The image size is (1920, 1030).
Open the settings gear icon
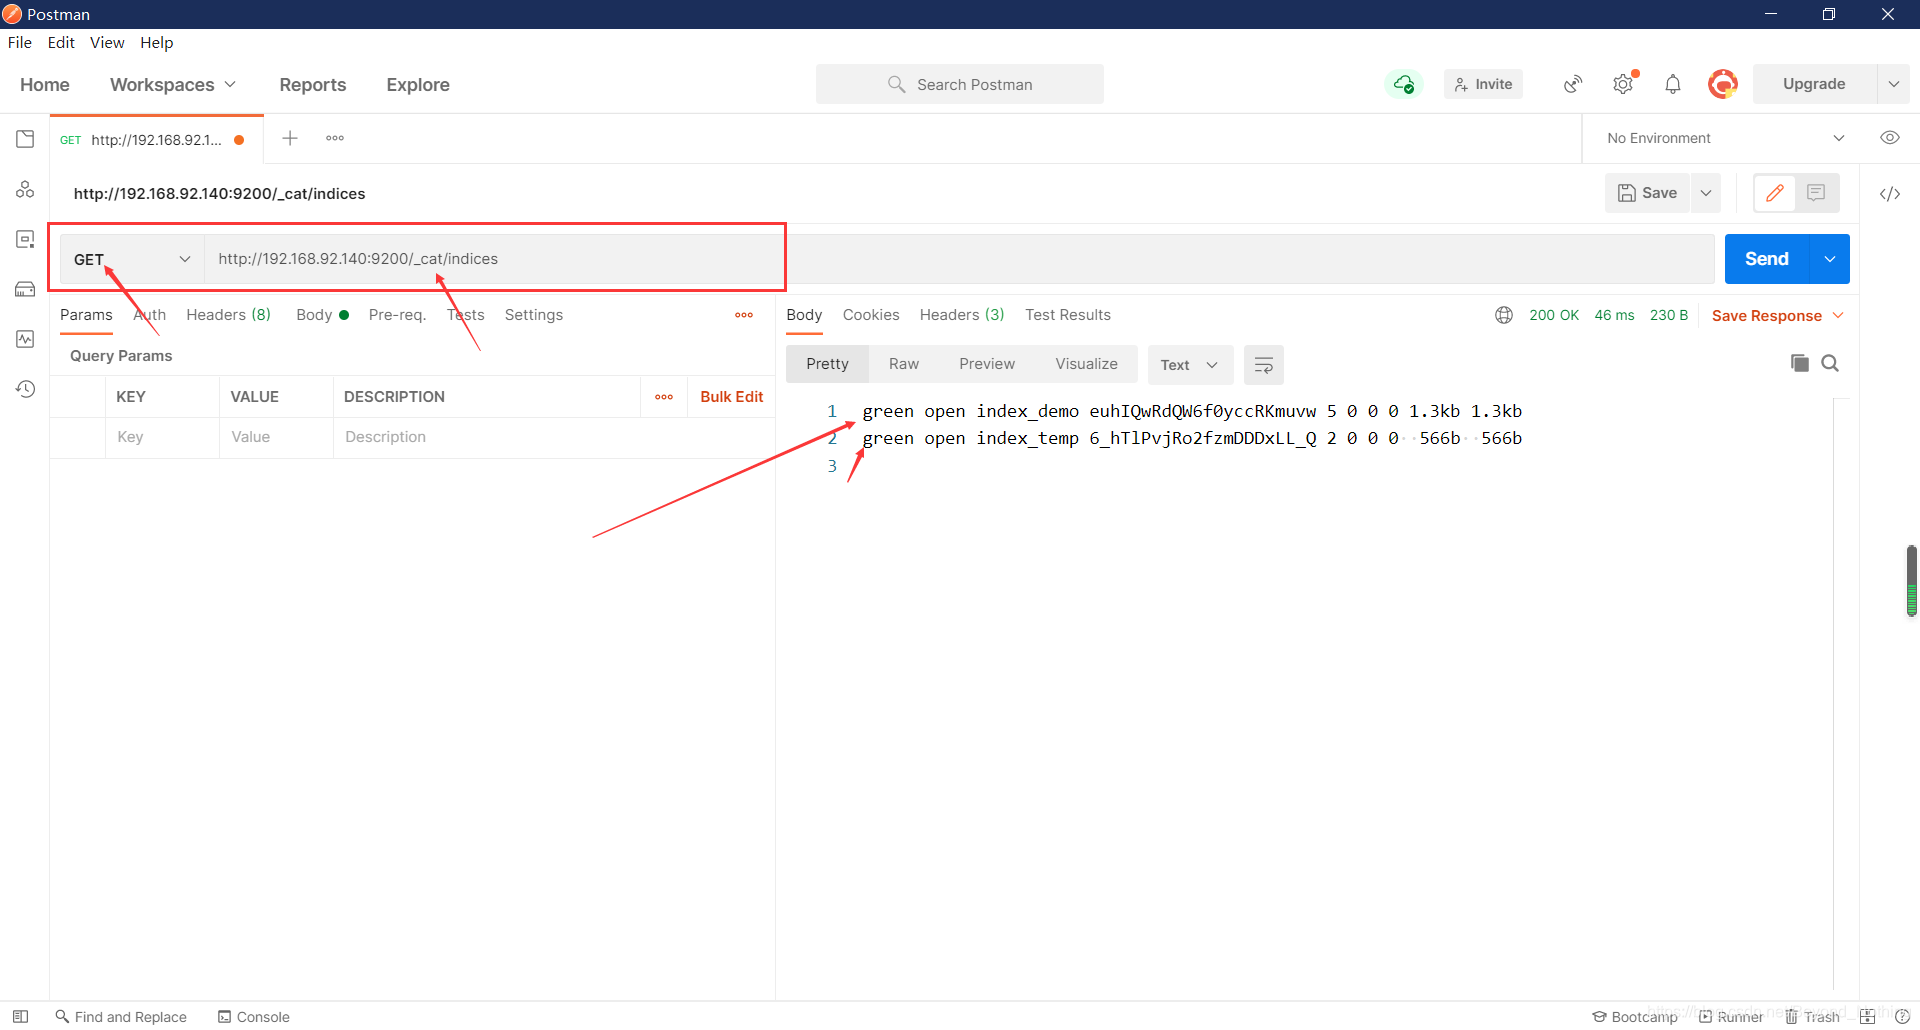pyautogui.click(x=1623, y=84)
